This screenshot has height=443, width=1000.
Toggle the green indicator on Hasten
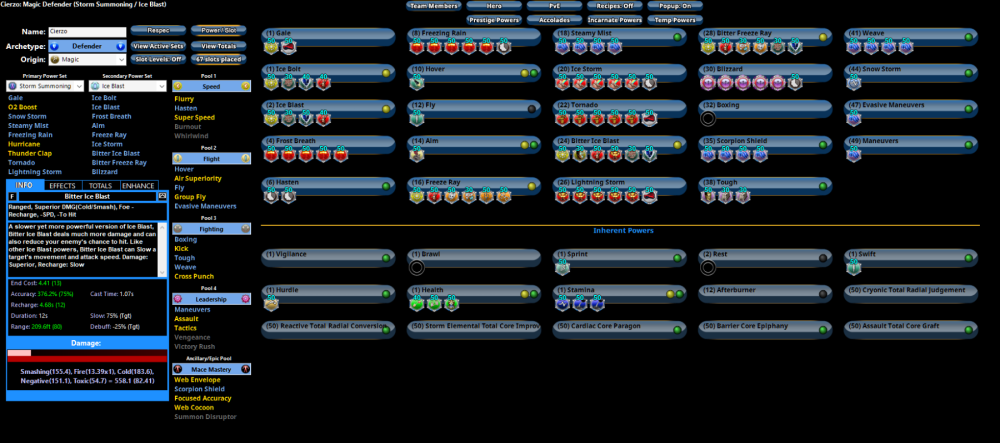point(386,183)
